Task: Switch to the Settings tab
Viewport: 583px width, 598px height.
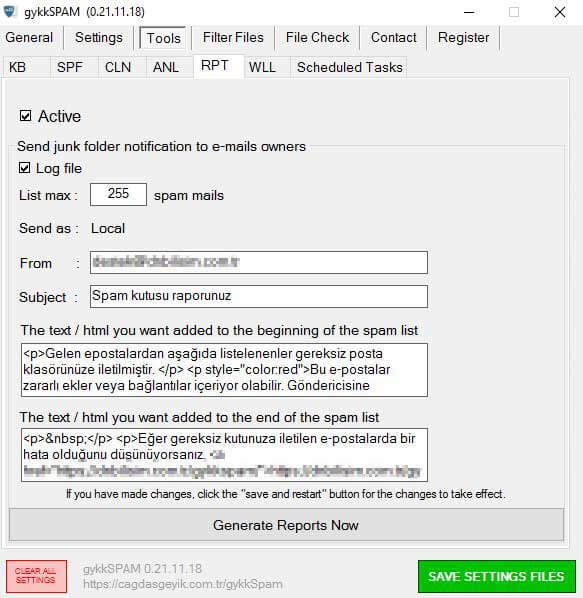Action: tap(99, 38)
